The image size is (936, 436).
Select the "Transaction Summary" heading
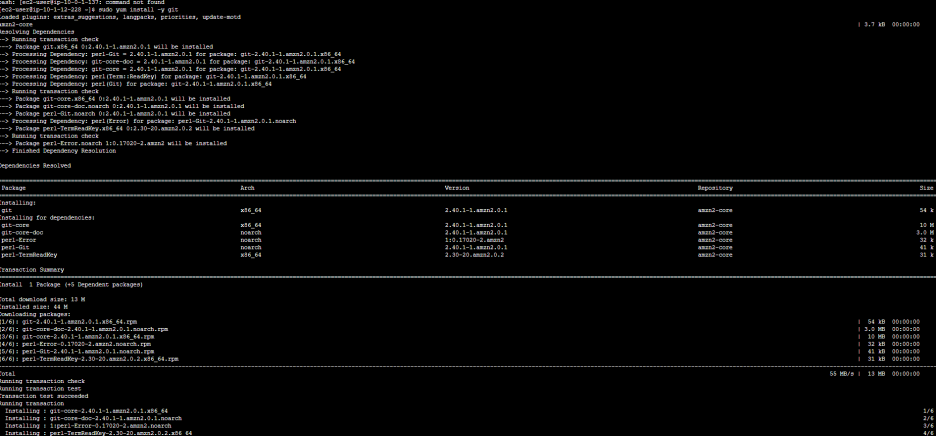click(32, 270)
